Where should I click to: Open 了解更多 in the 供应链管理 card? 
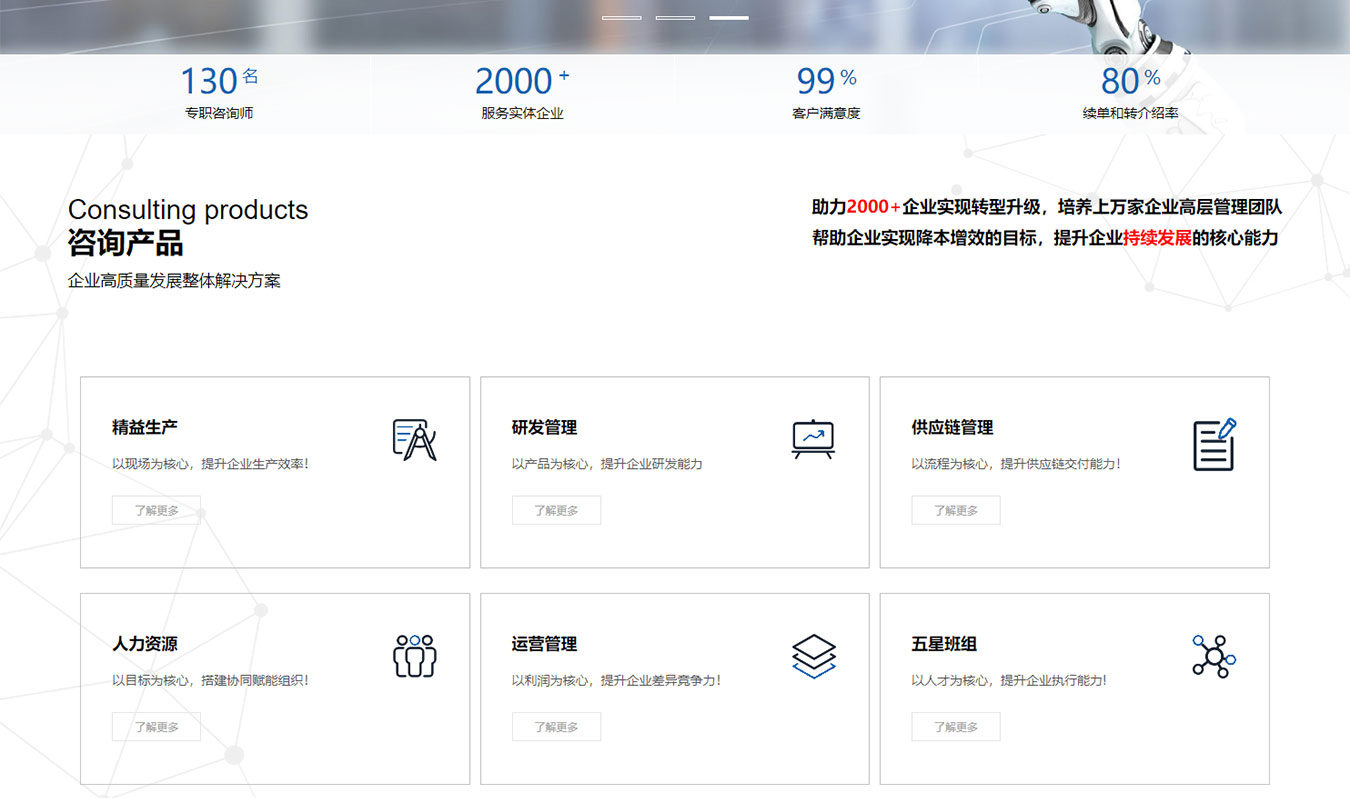pos(955,510)
